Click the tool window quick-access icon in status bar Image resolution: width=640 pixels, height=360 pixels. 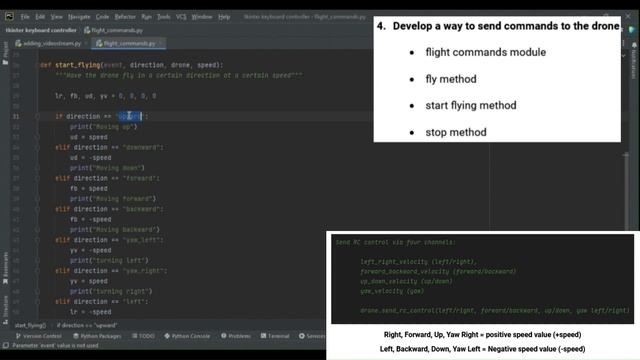(x=6, y=346)
